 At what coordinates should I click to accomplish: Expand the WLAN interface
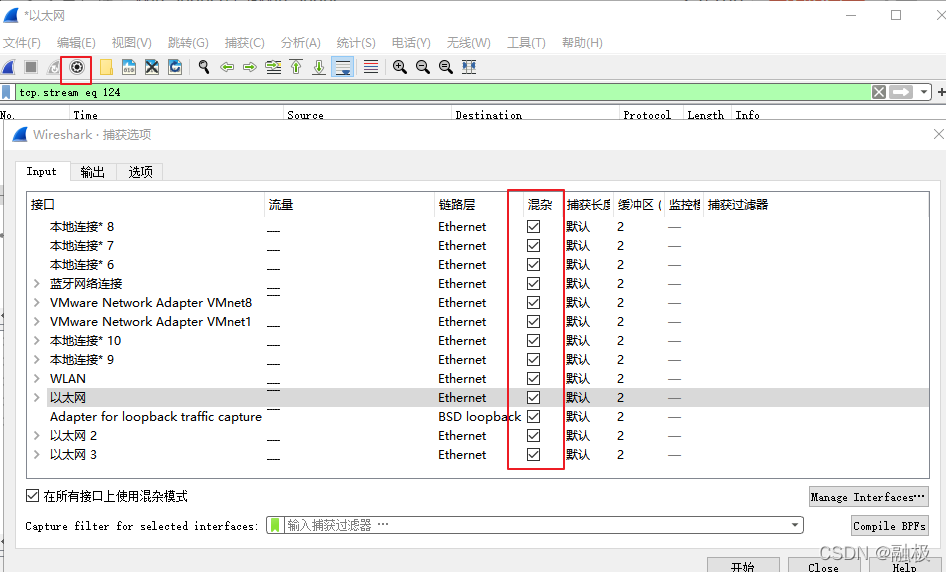point(37,379)
